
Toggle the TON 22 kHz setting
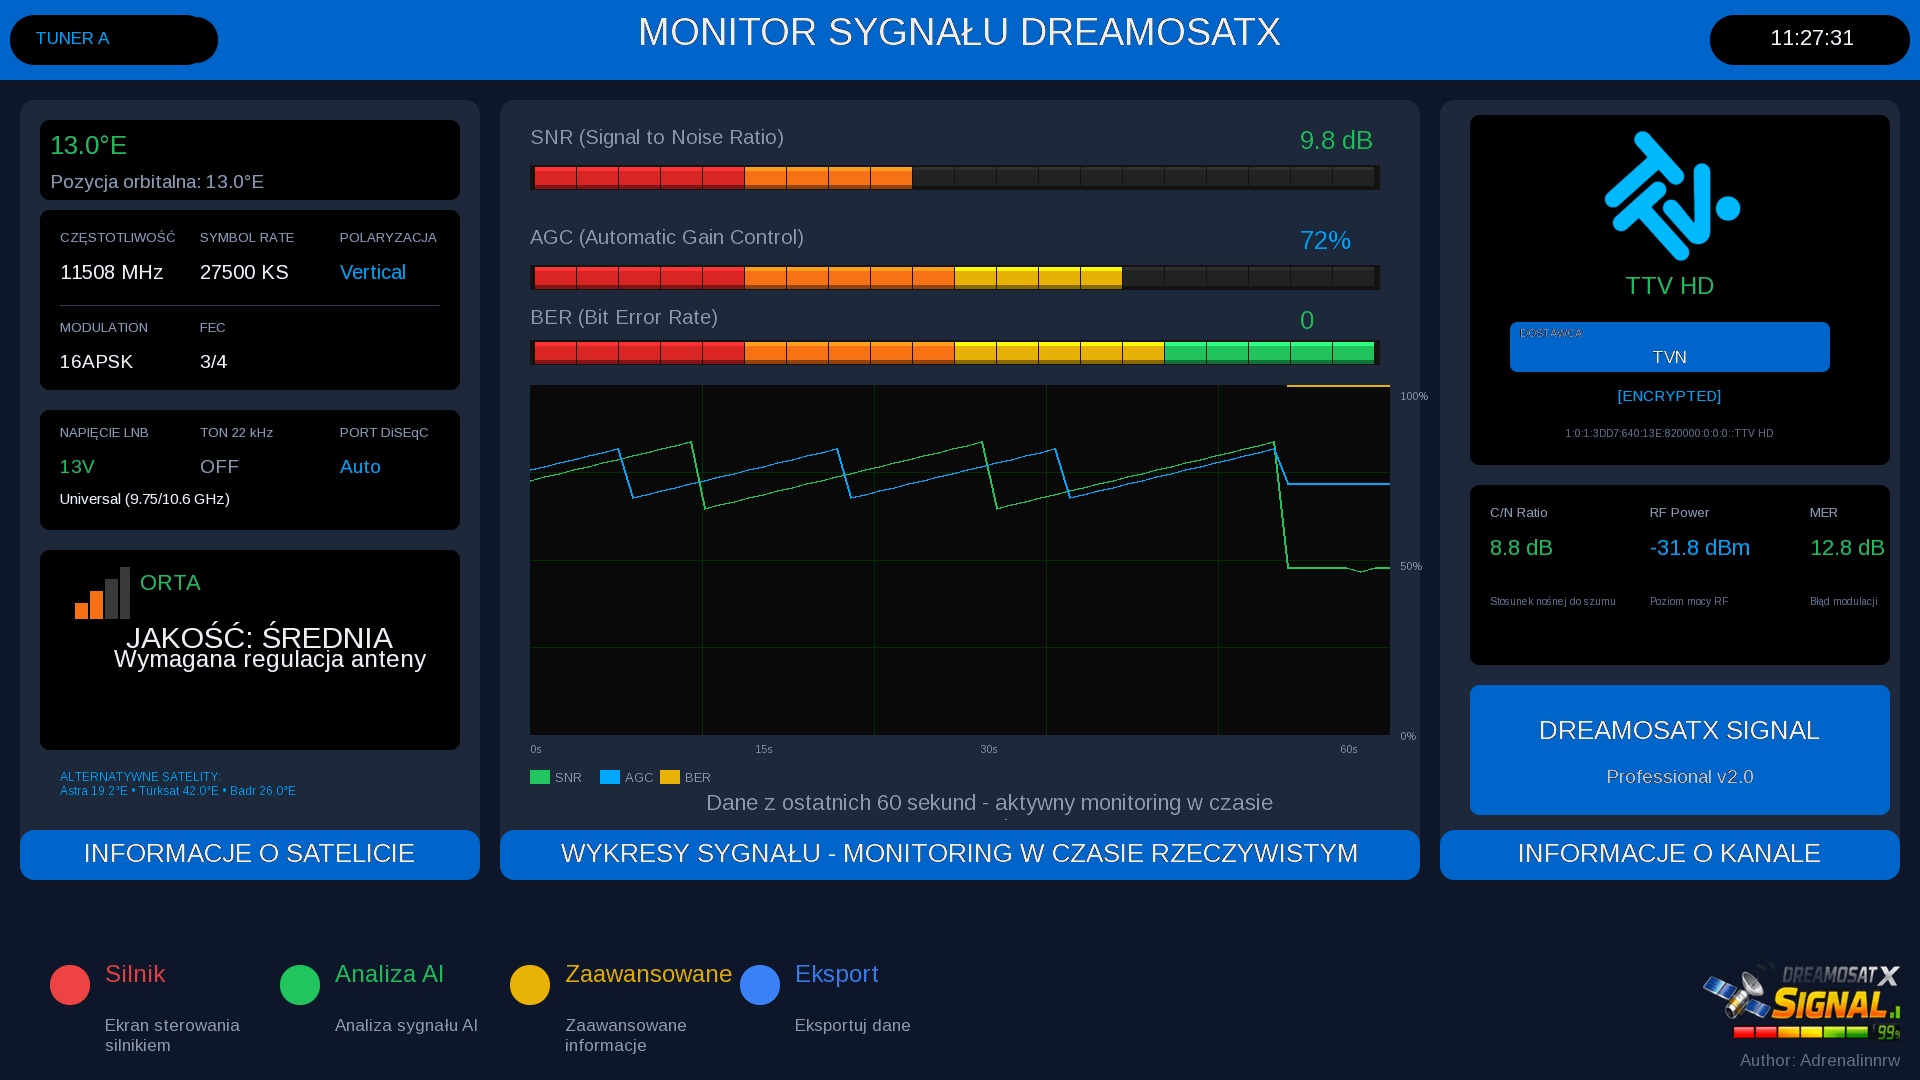[219, 466]
